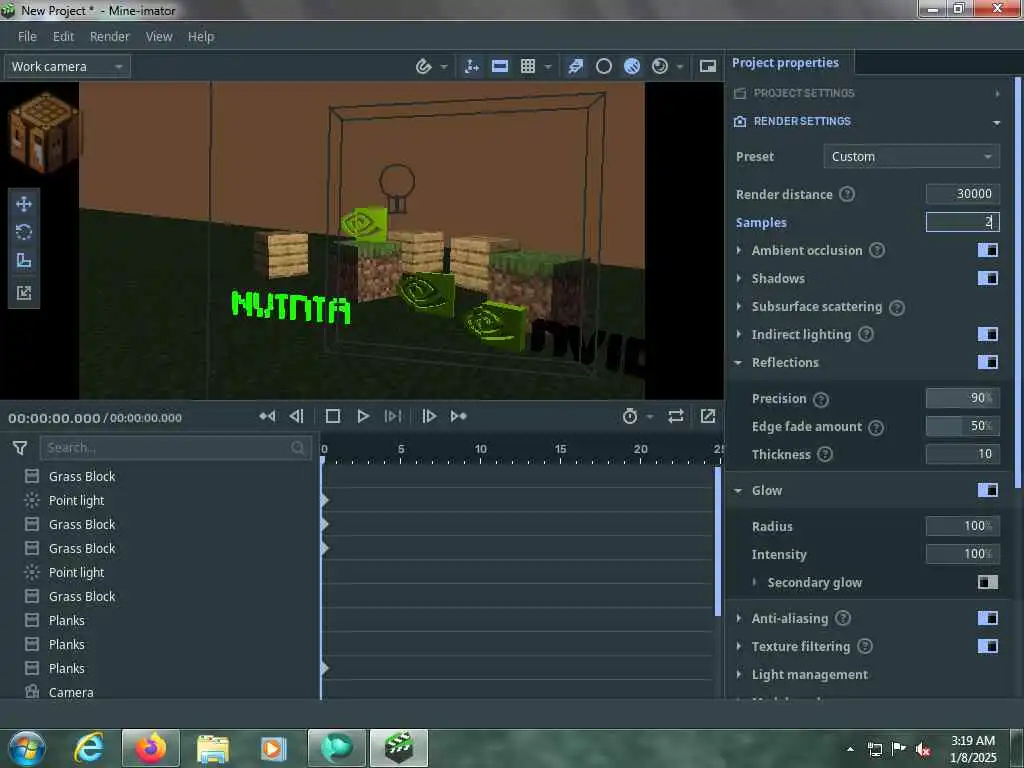This screenshot has width=1024, height=768.
Task: Jump to previous keyframe
Action: [x=267, y=416]
